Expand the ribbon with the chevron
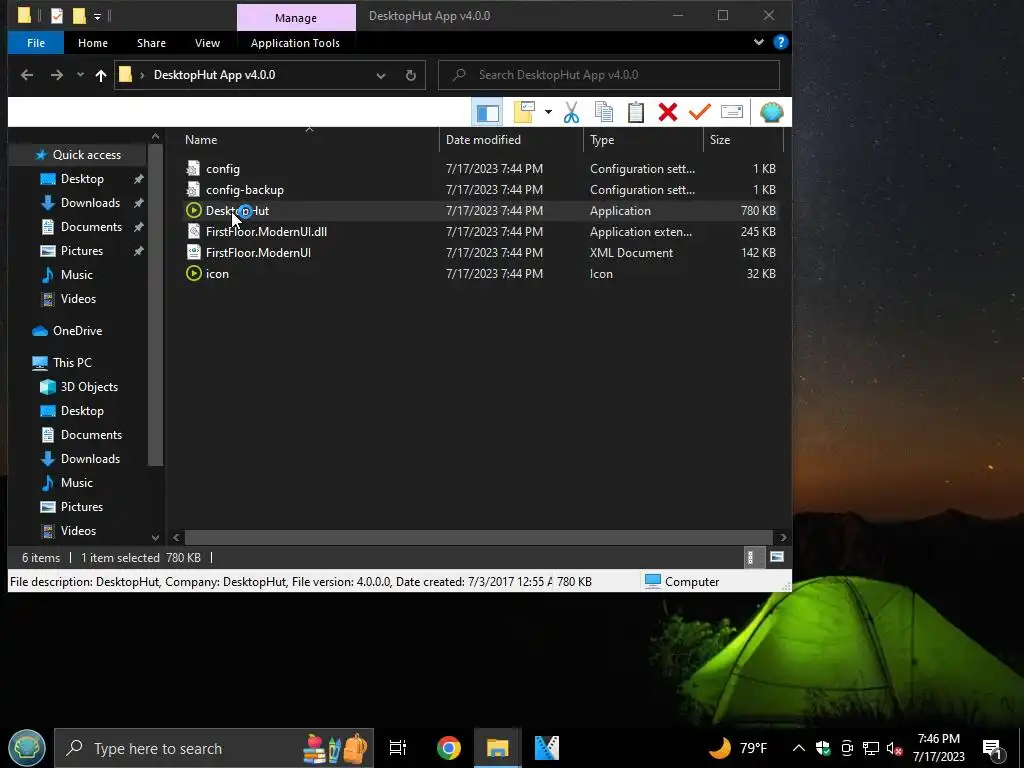Image resolution: width=1024 pixels, height=768 pixels. coord(758,42)
